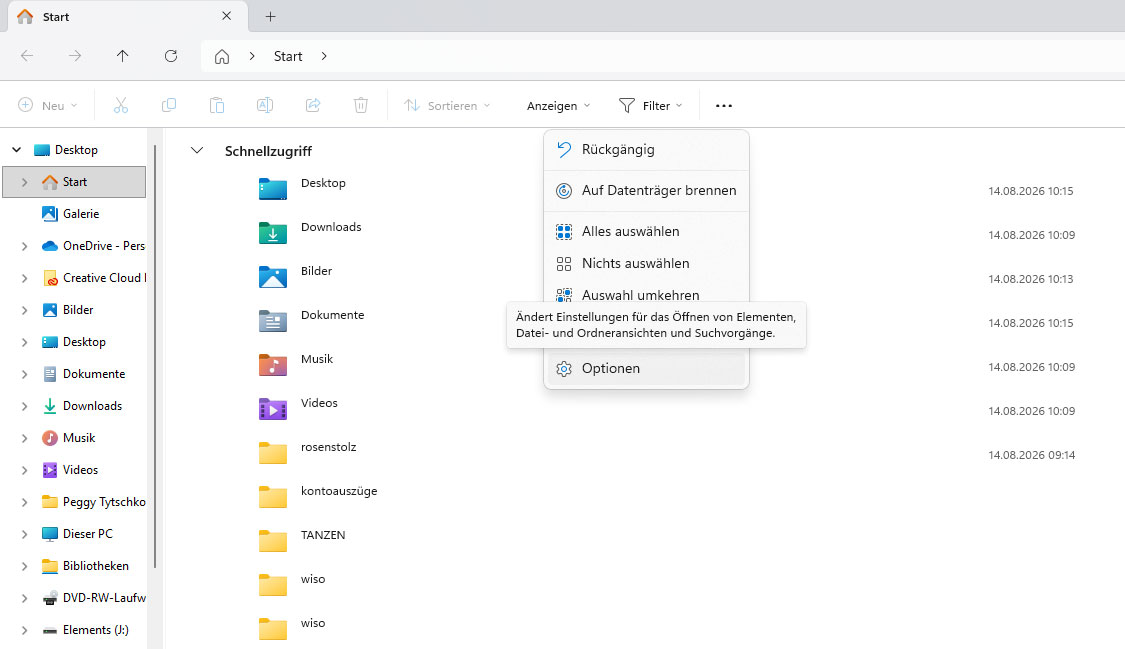Click the navigation pane scrollbar
1125x649 pixels.
(x=155, y=356)
